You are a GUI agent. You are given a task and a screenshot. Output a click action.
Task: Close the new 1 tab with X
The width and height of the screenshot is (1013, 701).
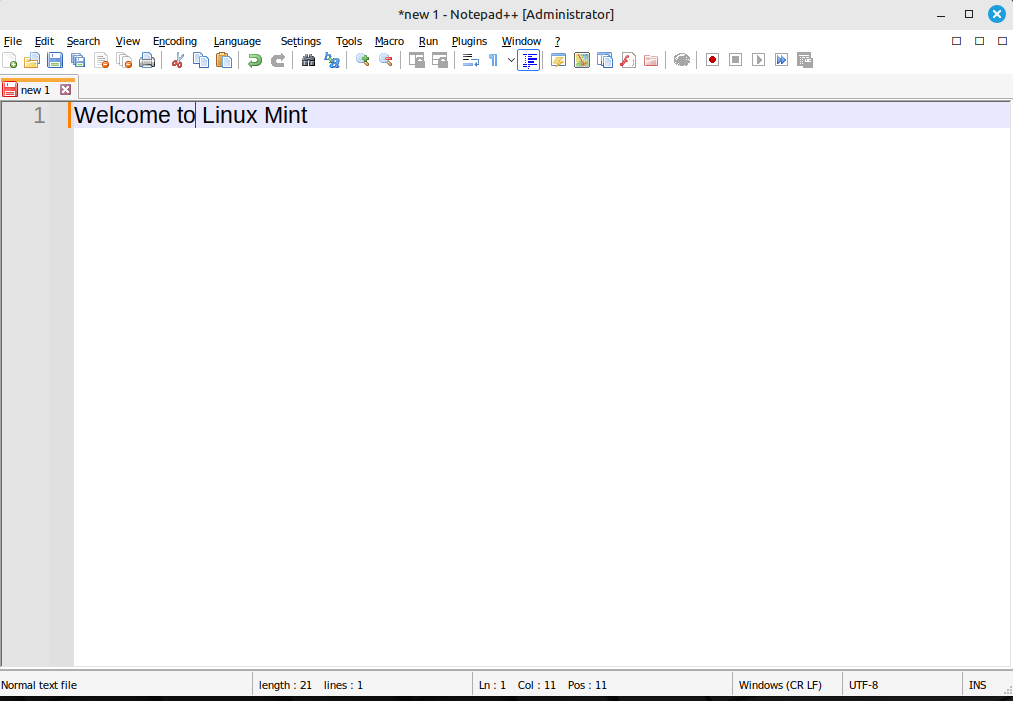point(65,90)
